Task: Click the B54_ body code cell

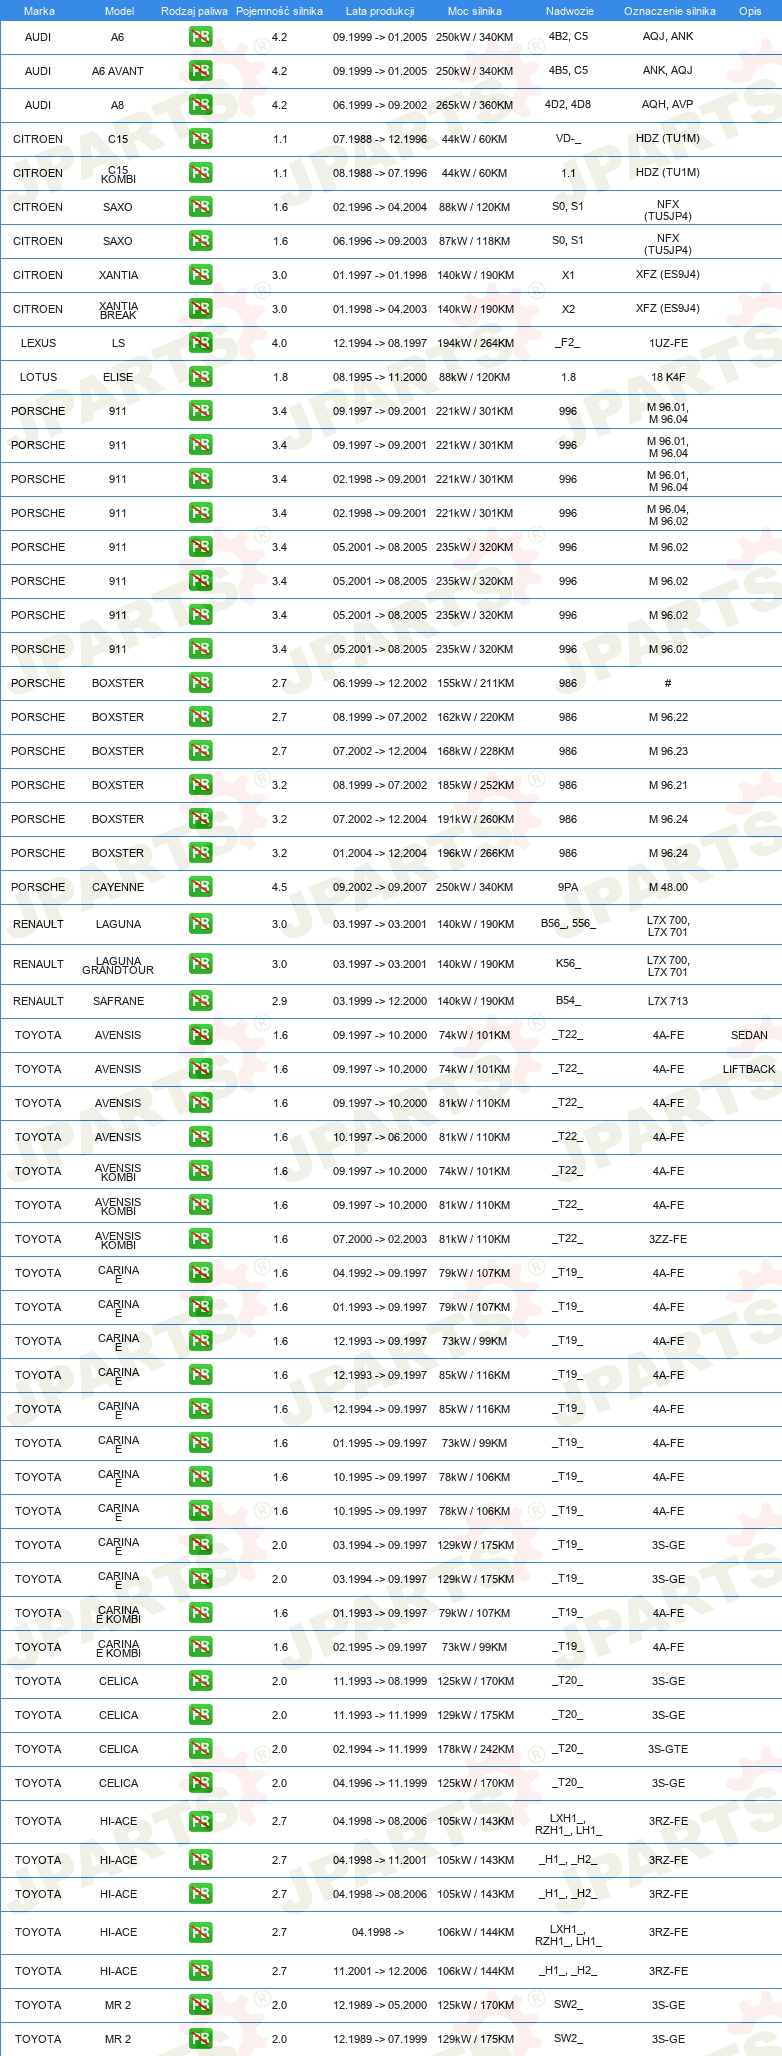Action: pyautogui.click(x=568, y=1001)
